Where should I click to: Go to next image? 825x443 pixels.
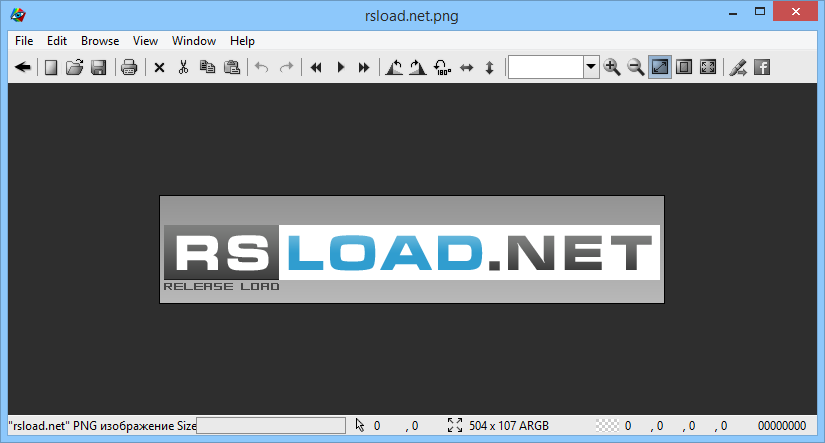click(364, 67)
